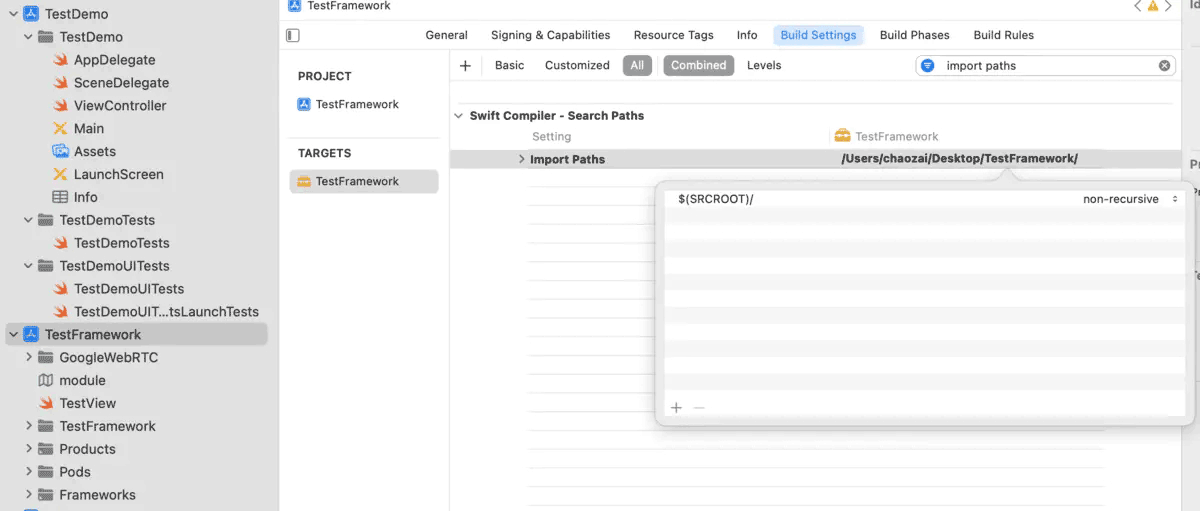Viewport: 1200px width, 511px height.
Task: Toggle the Combined view mode
Action: (x=698, y=66)
